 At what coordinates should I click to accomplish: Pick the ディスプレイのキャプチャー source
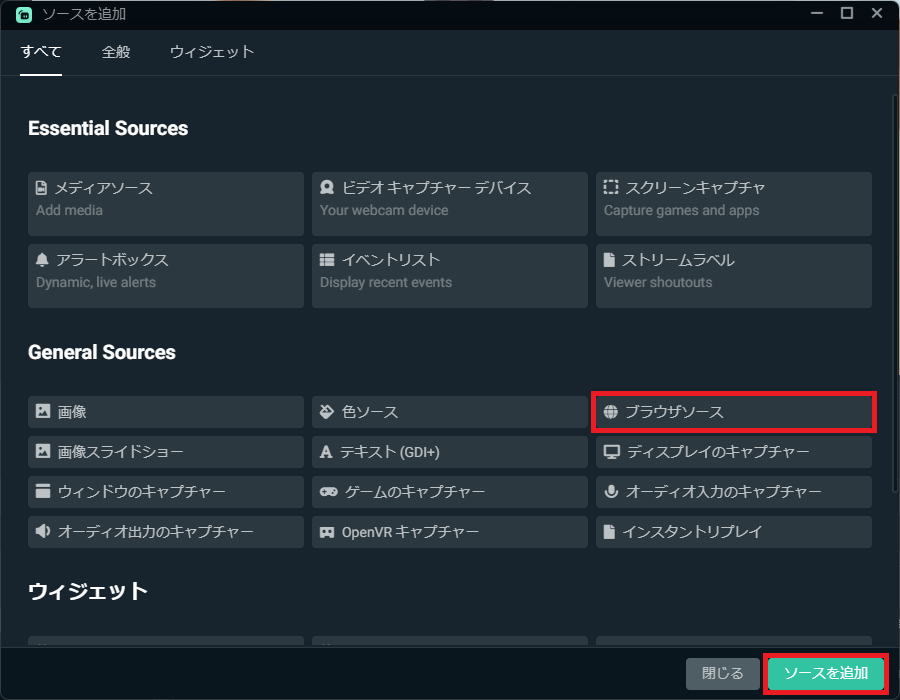pyautogui.click(x=733, y=452)
